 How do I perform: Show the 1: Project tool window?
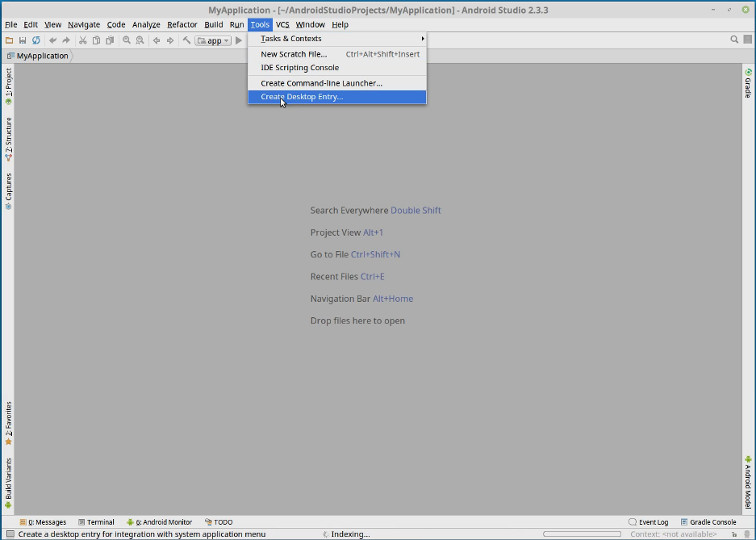[8, 86]
